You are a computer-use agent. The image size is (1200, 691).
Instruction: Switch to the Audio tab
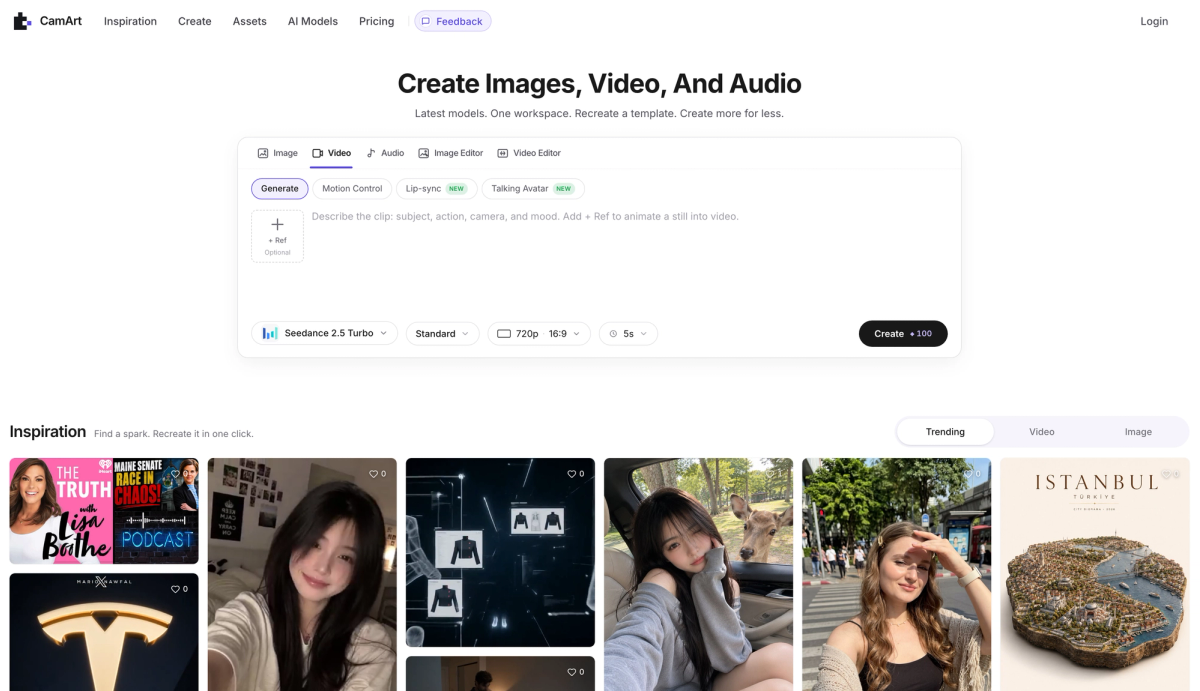coord(385,153)
